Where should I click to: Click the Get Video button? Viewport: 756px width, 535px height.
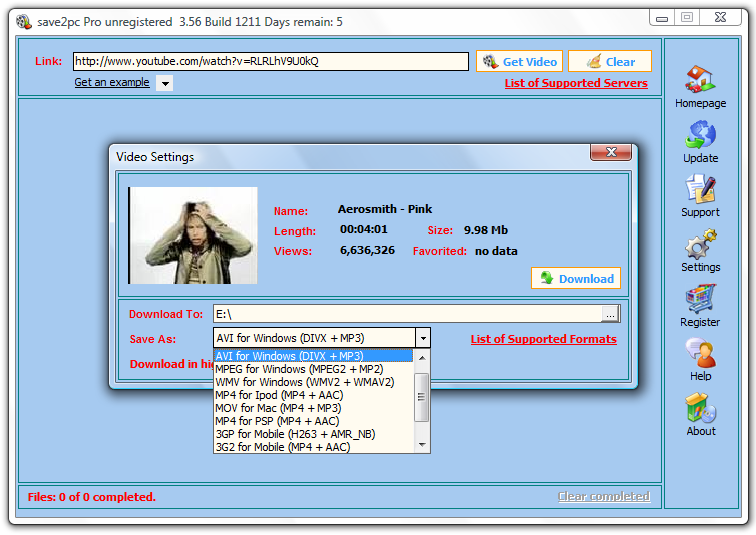(x=519, y=62)
